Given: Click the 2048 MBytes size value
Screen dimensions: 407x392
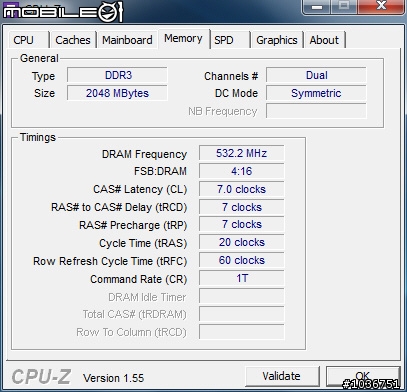Looking at the screenshot, I should 117,93.
